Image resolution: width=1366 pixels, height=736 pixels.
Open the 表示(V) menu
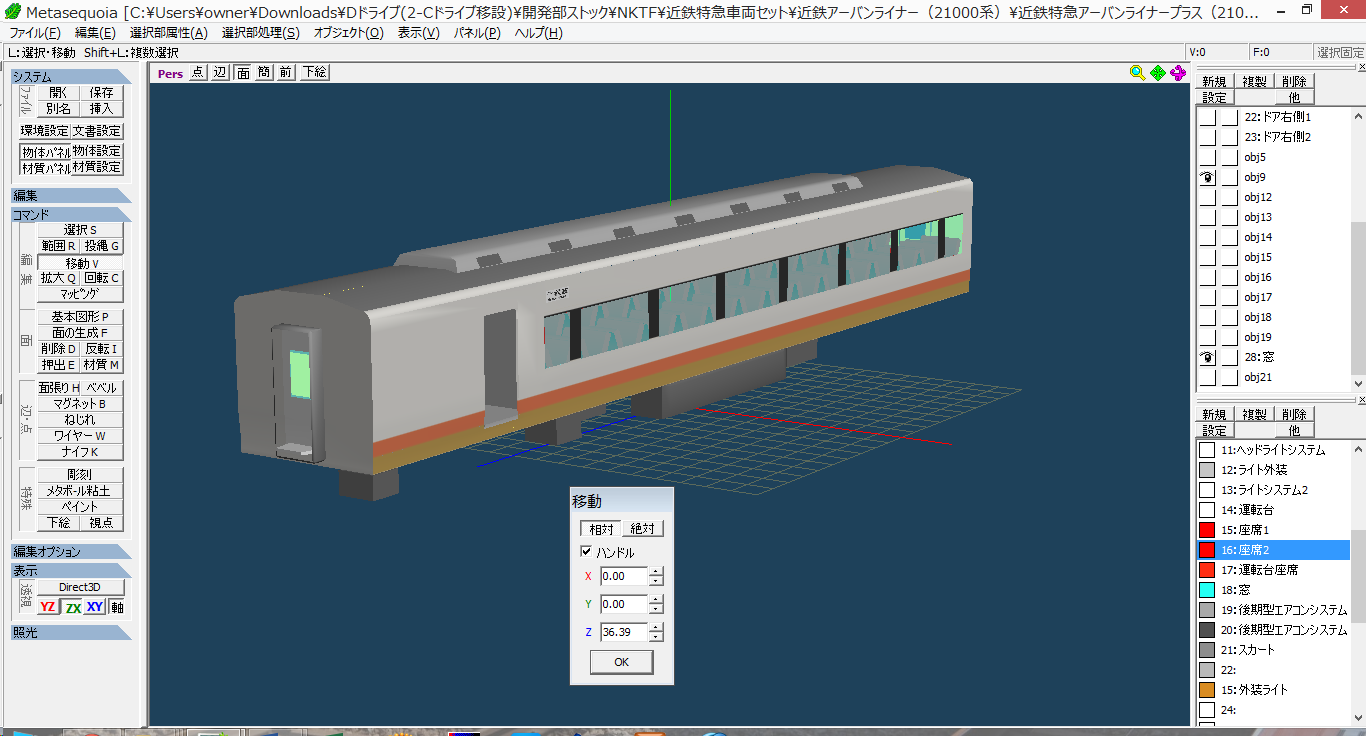pyautogui.click(x=418, y=33)
